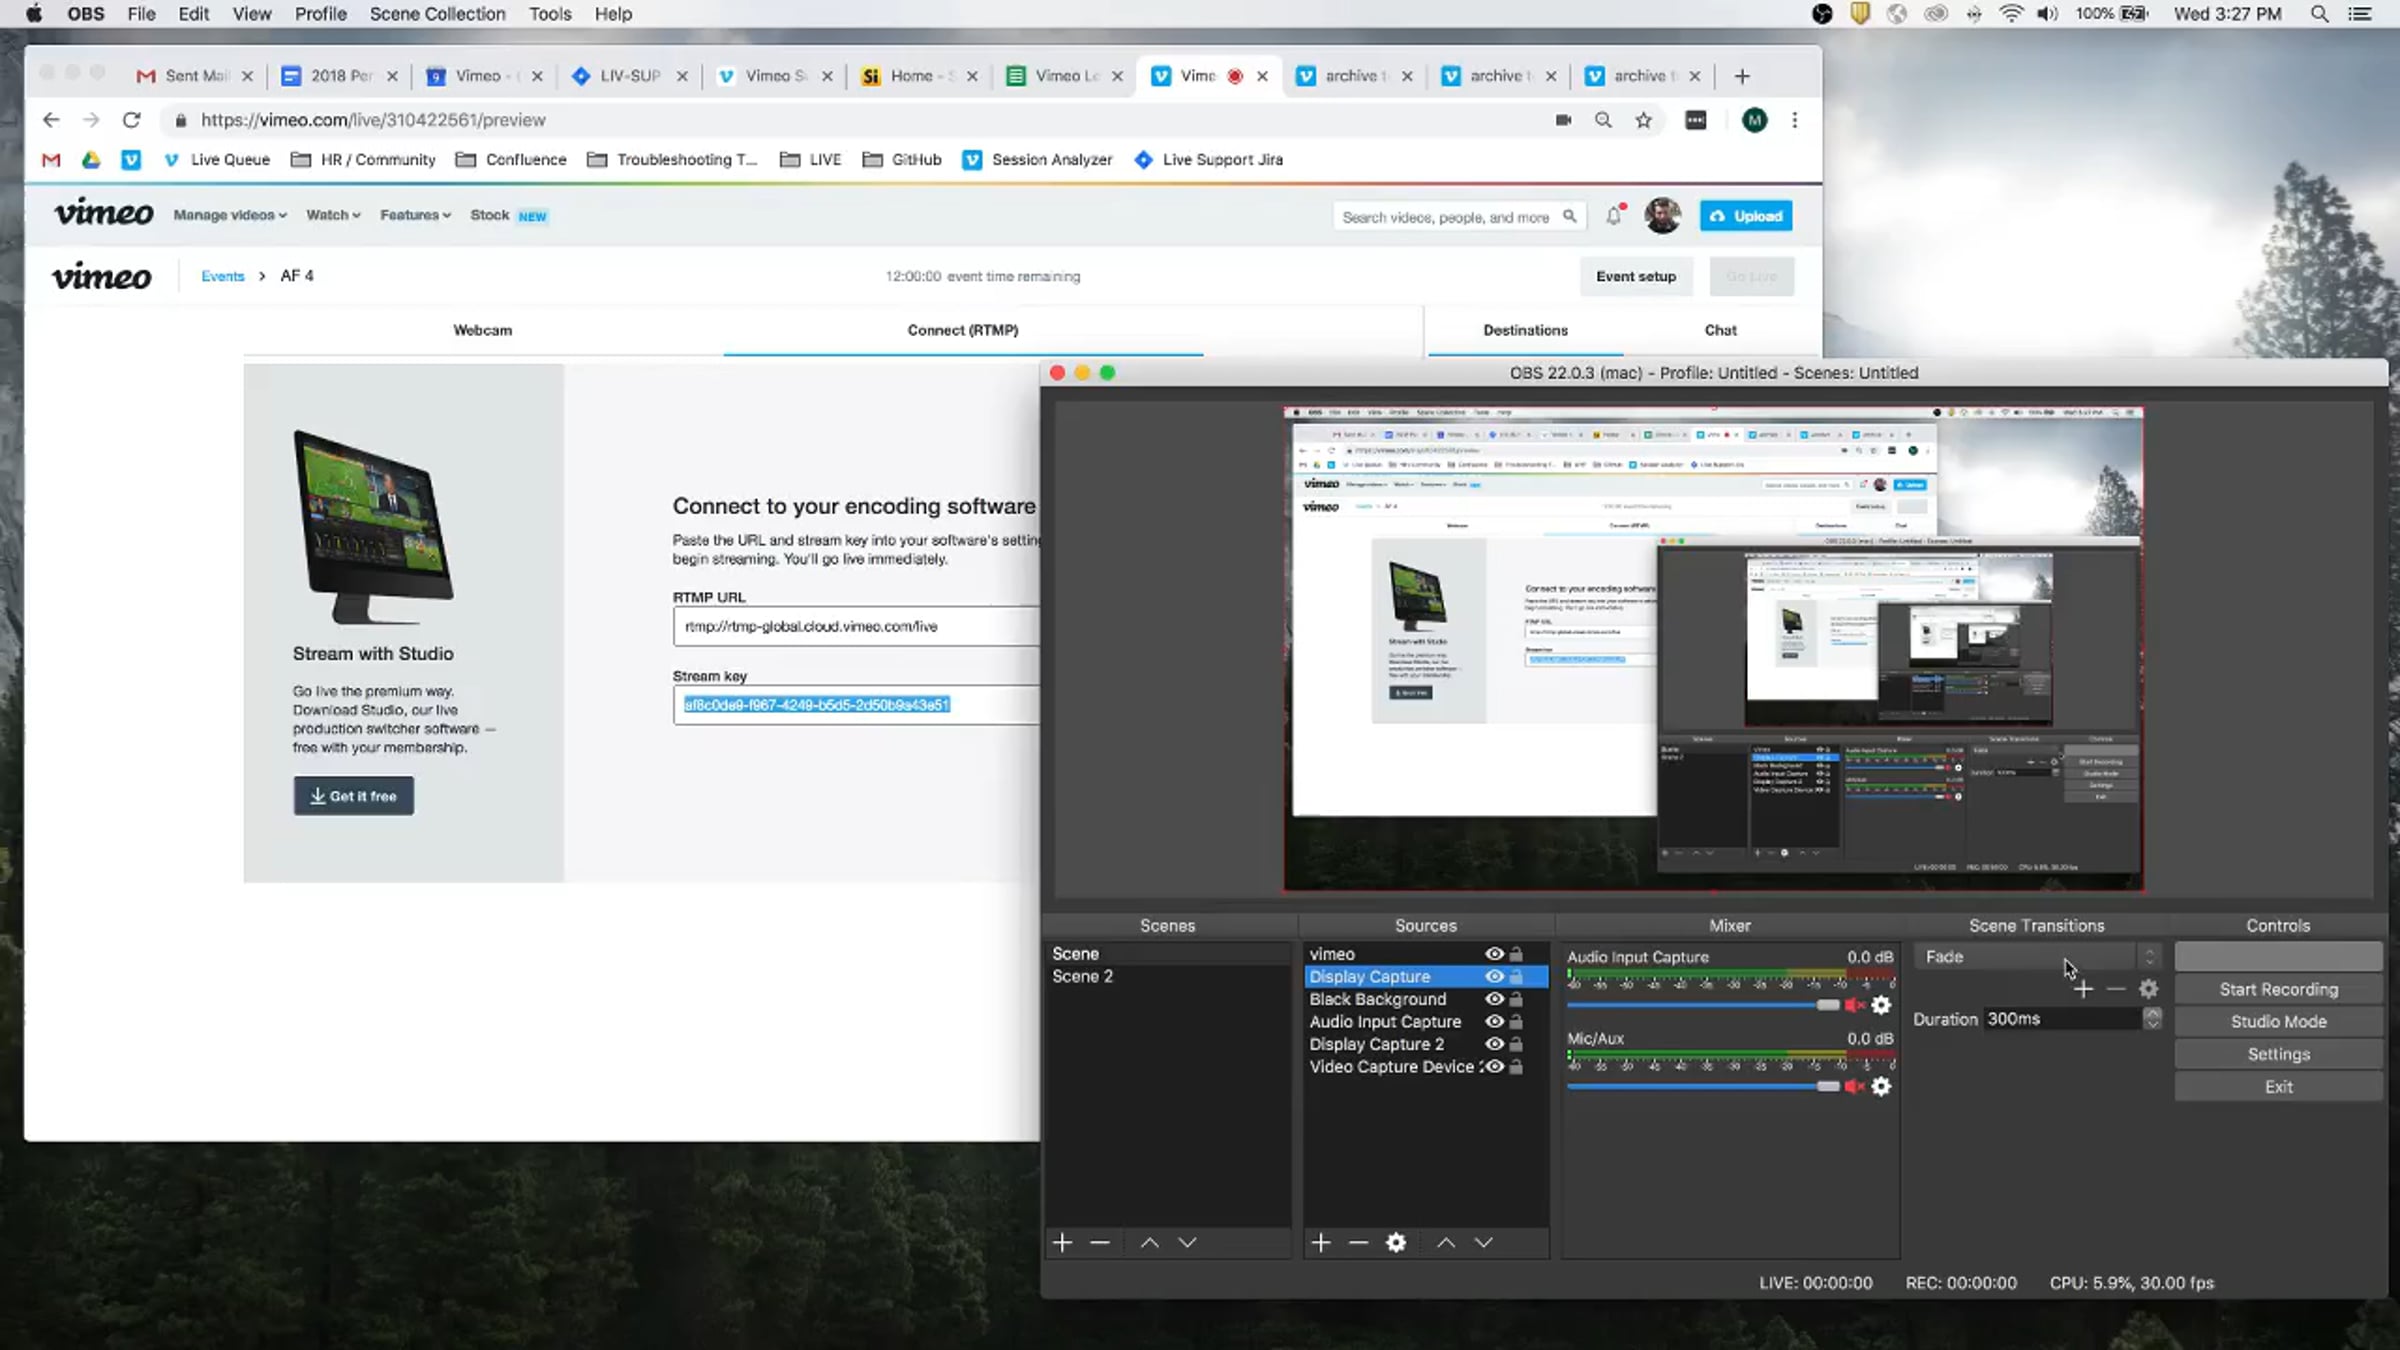Click the Start Recording button
2400x1350 pixels.
pos(2278,989)
